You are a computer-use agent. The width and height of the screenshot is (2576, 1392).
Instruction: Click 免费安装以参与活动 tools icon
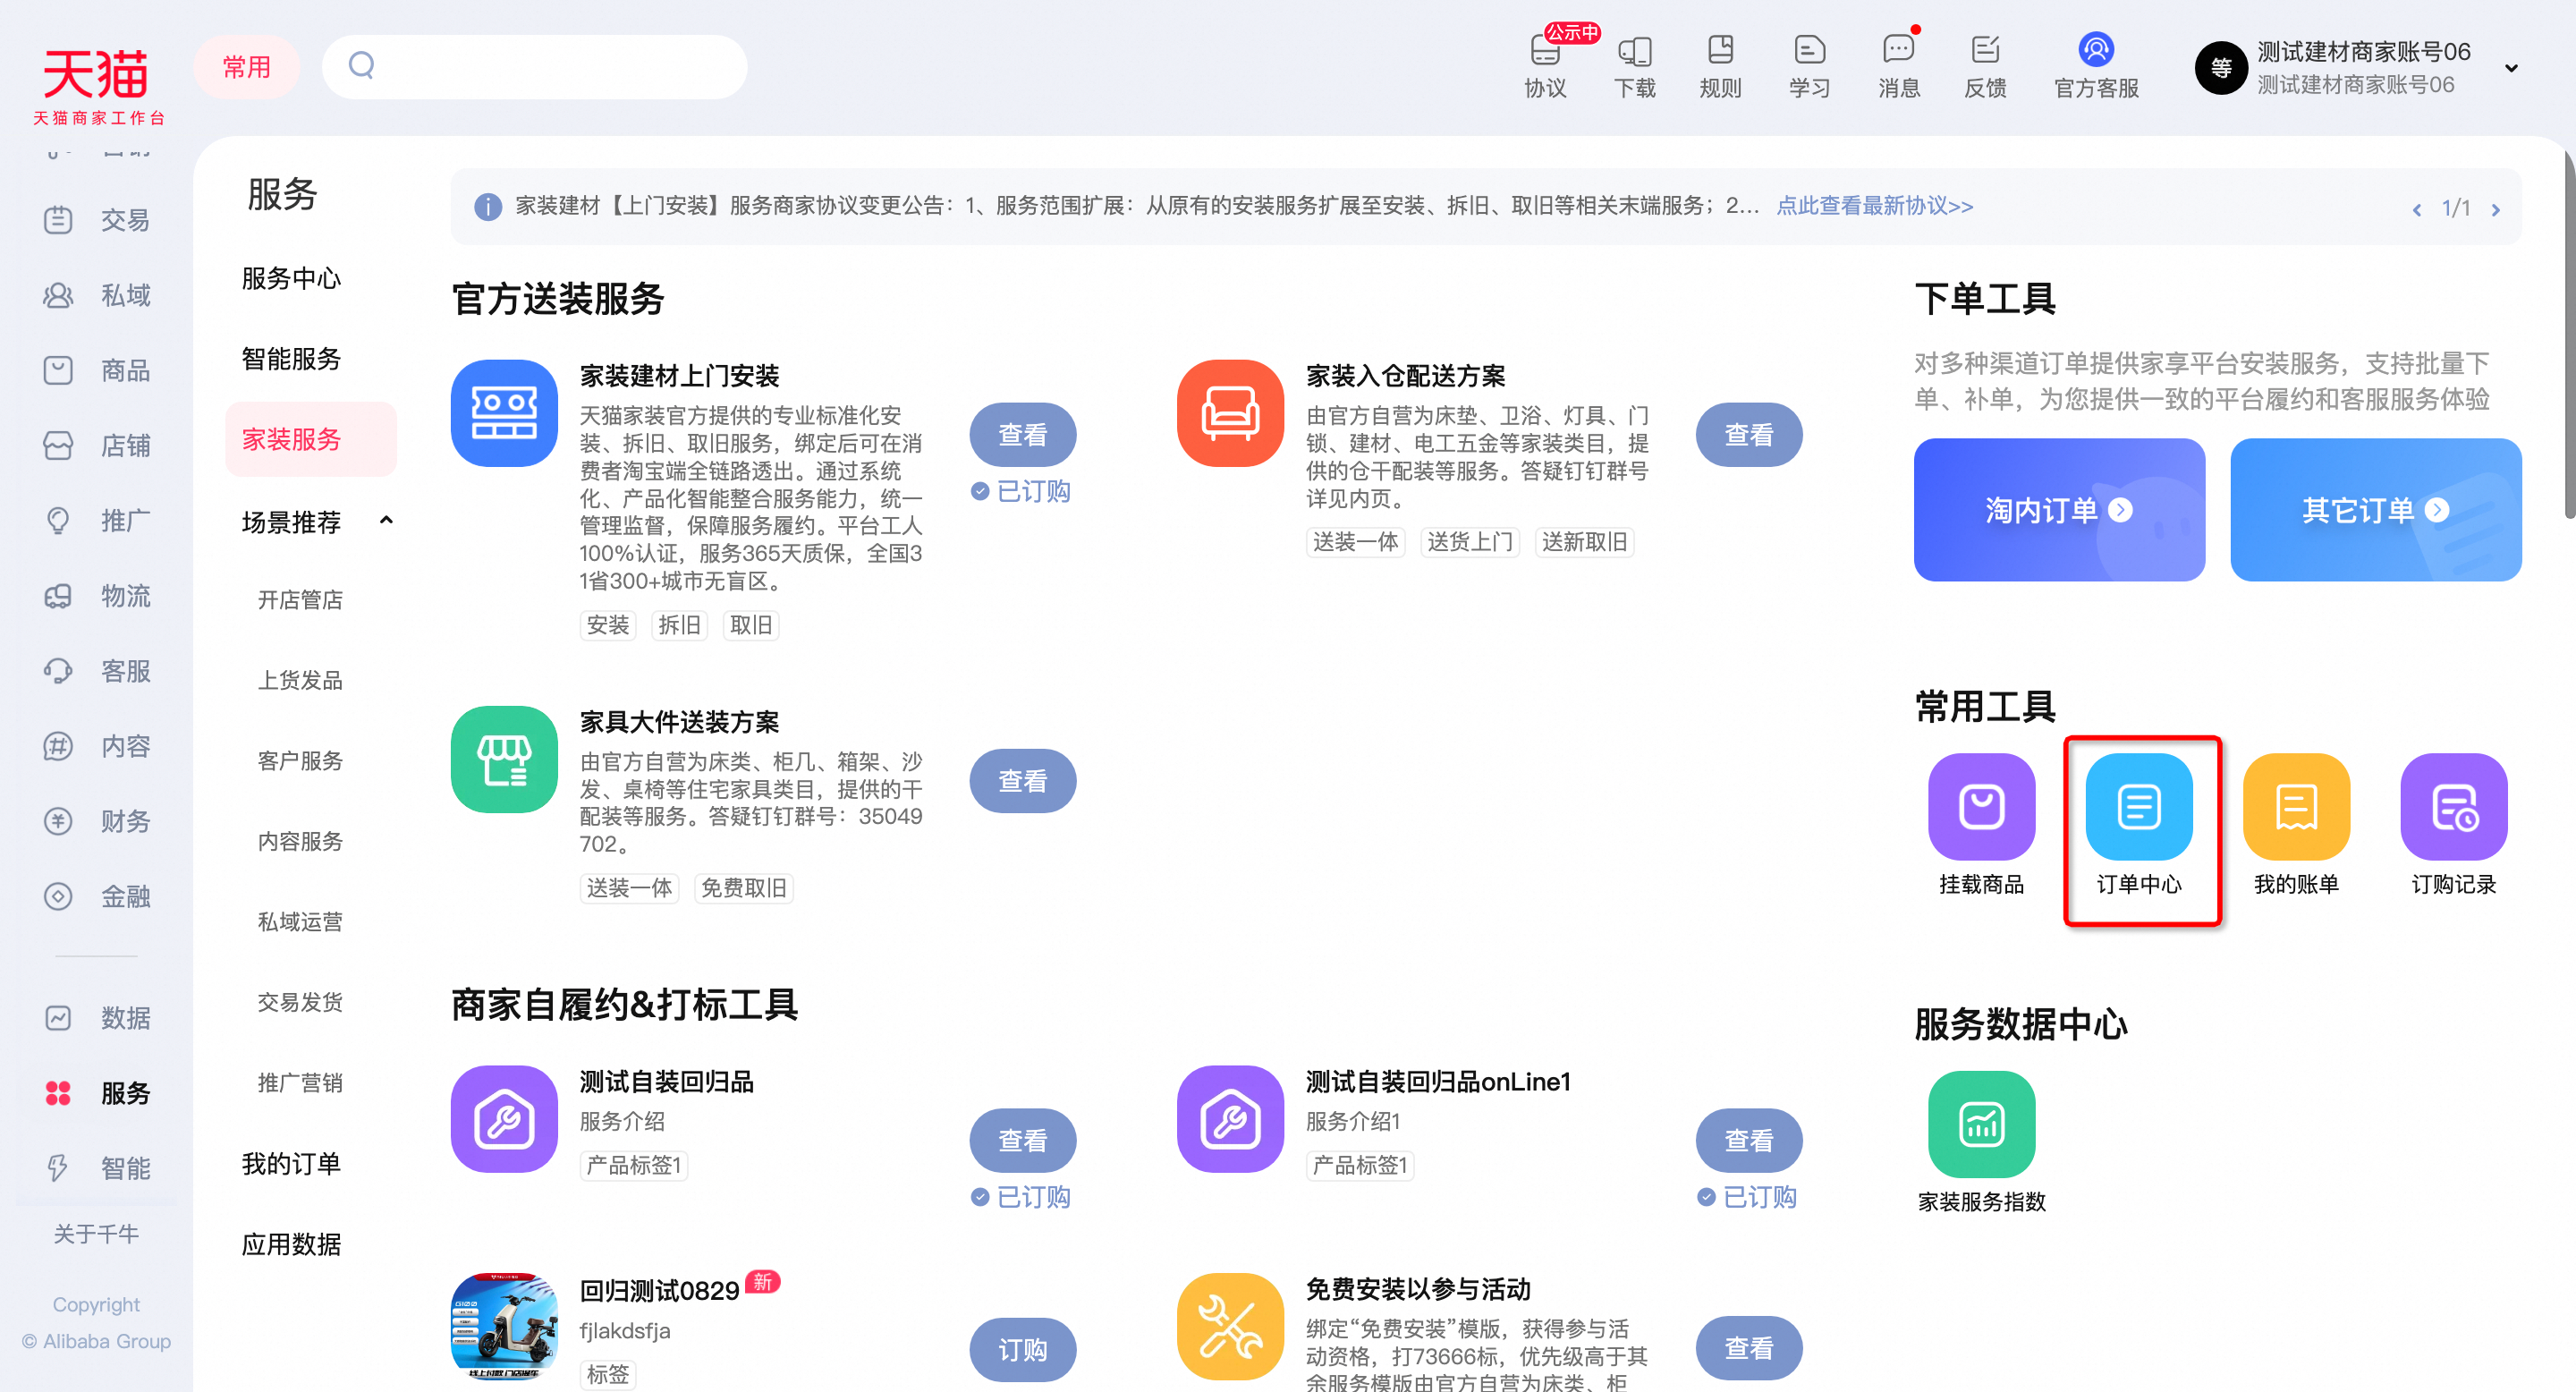pos(1230,1326)
